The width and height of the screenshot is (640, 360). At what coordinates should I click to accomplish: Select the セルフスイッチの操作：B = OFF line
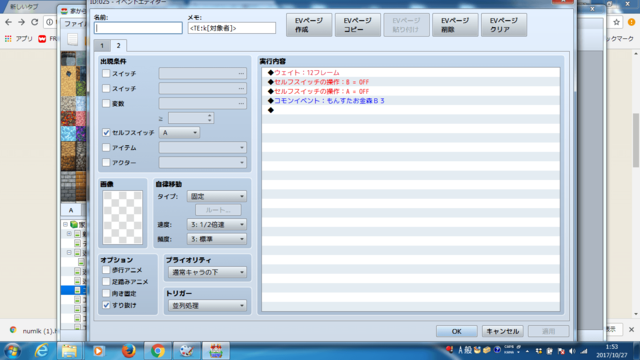click(x=411, y=82)
